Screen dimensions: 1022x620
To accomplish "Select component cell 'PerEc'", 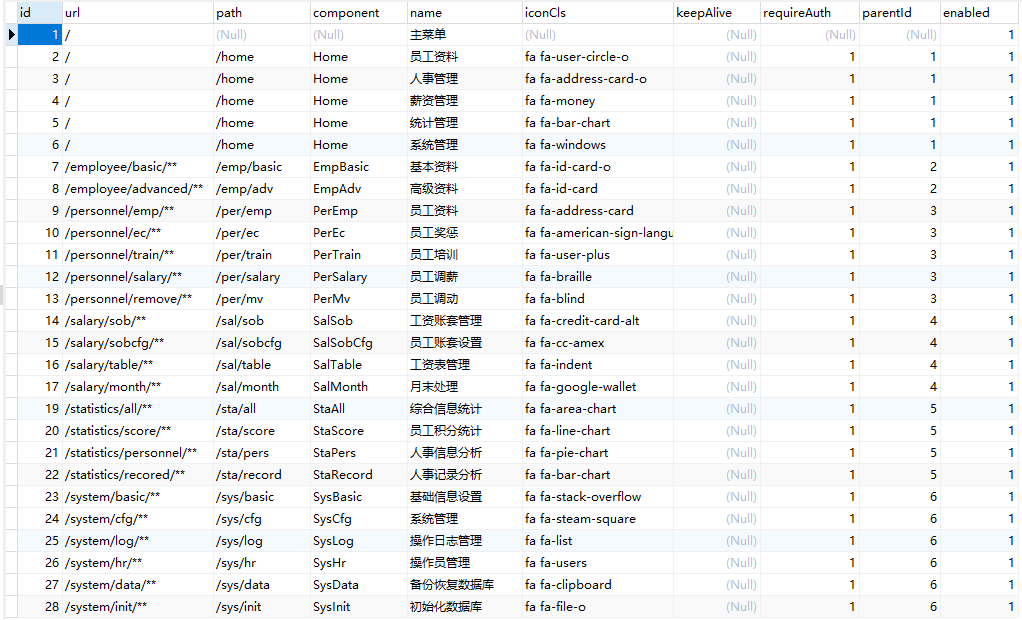I will click(x=358, y=233).
